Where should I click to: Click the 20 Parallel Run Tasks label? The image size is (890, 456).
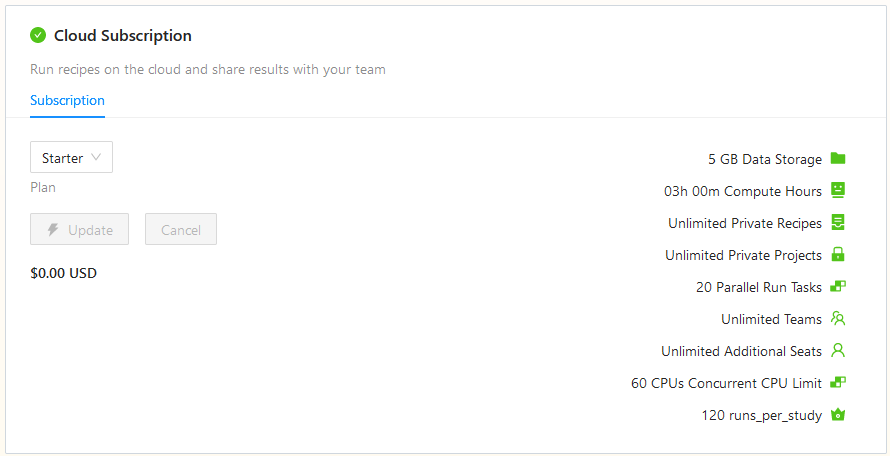[758, 287]
